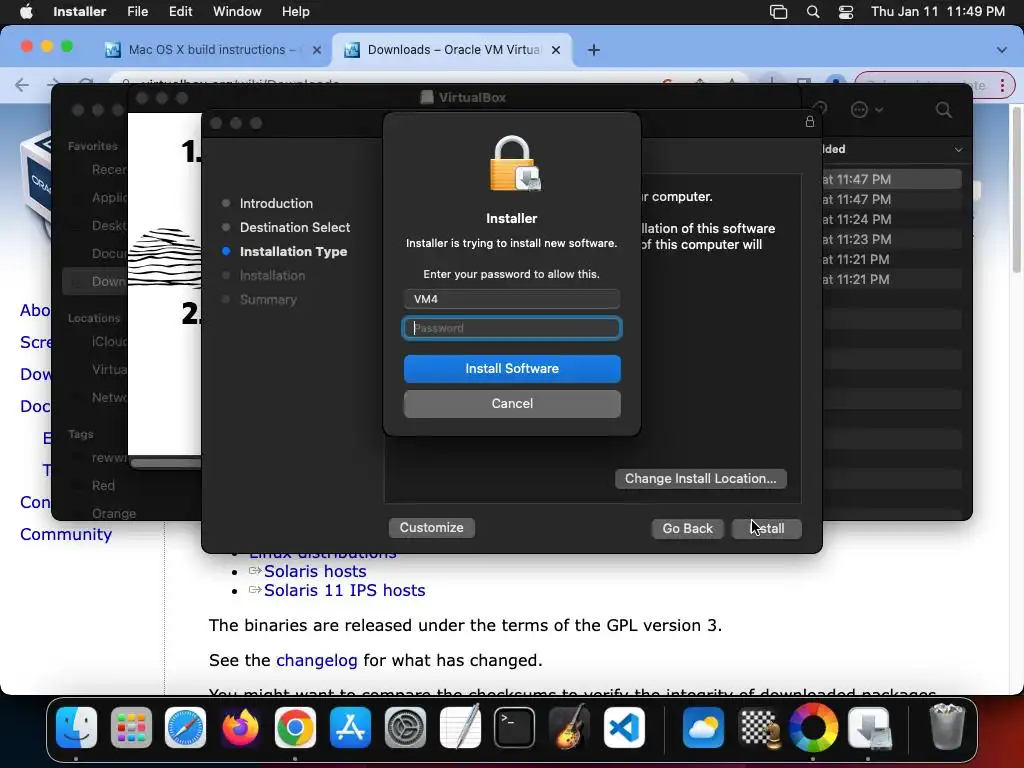Open the Help menu
Viewport: 1024px width, 768px height.
(x=295, y=12)
